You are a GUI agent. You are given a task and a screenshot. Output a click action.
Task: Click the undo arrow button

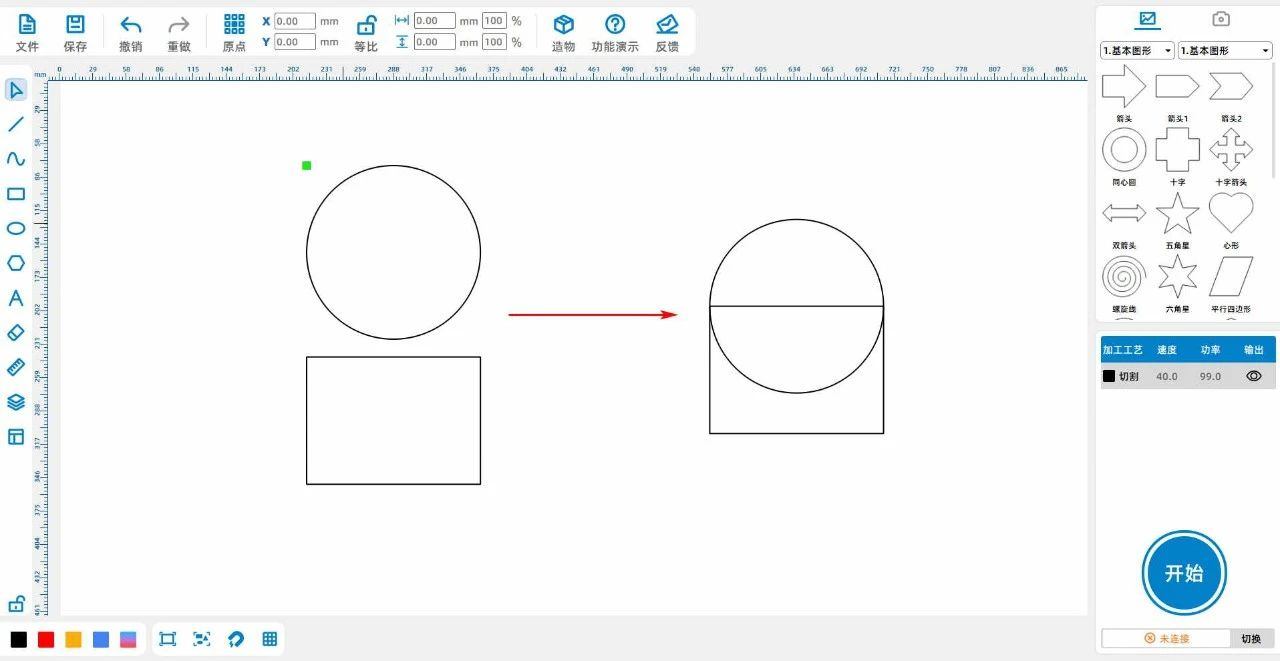point(130,26)
